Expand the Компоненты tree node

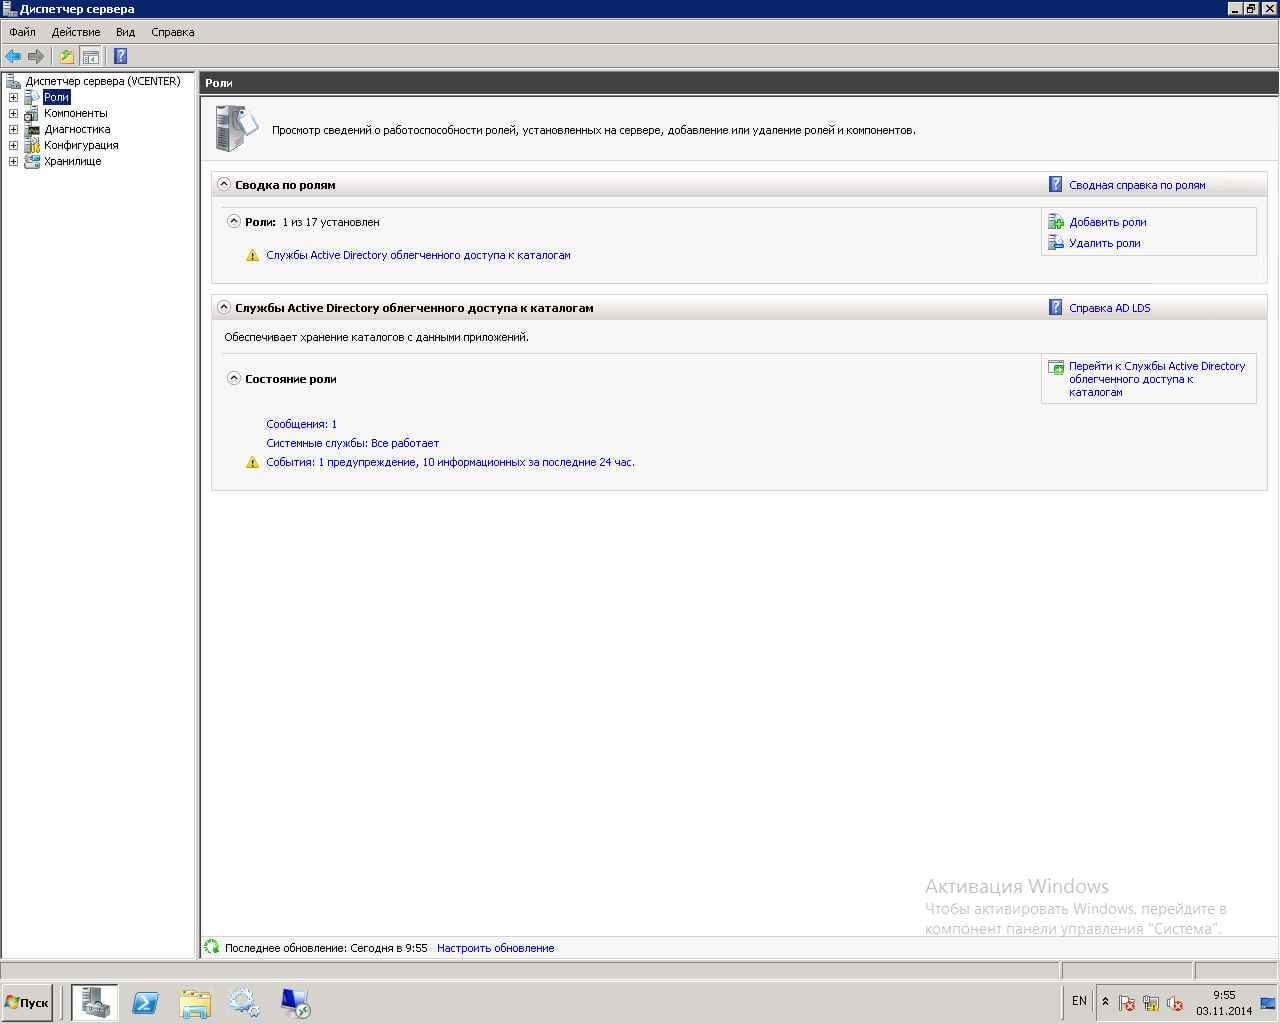[x=13, y=113]
